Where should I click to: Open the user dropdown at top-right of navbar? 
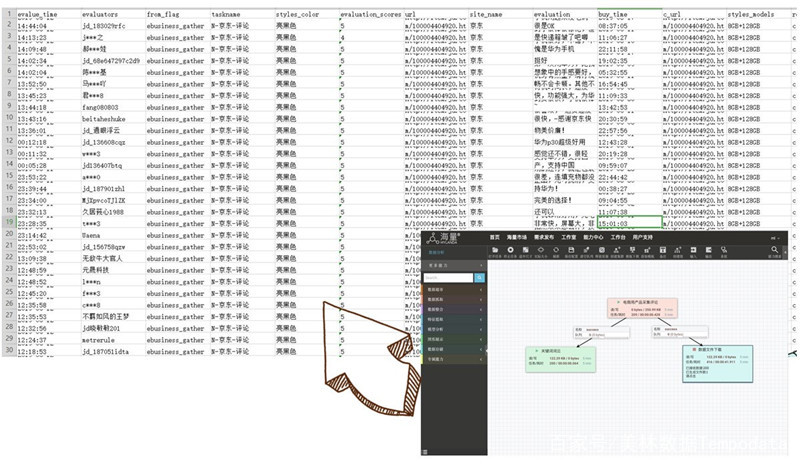tap(776, 238)
